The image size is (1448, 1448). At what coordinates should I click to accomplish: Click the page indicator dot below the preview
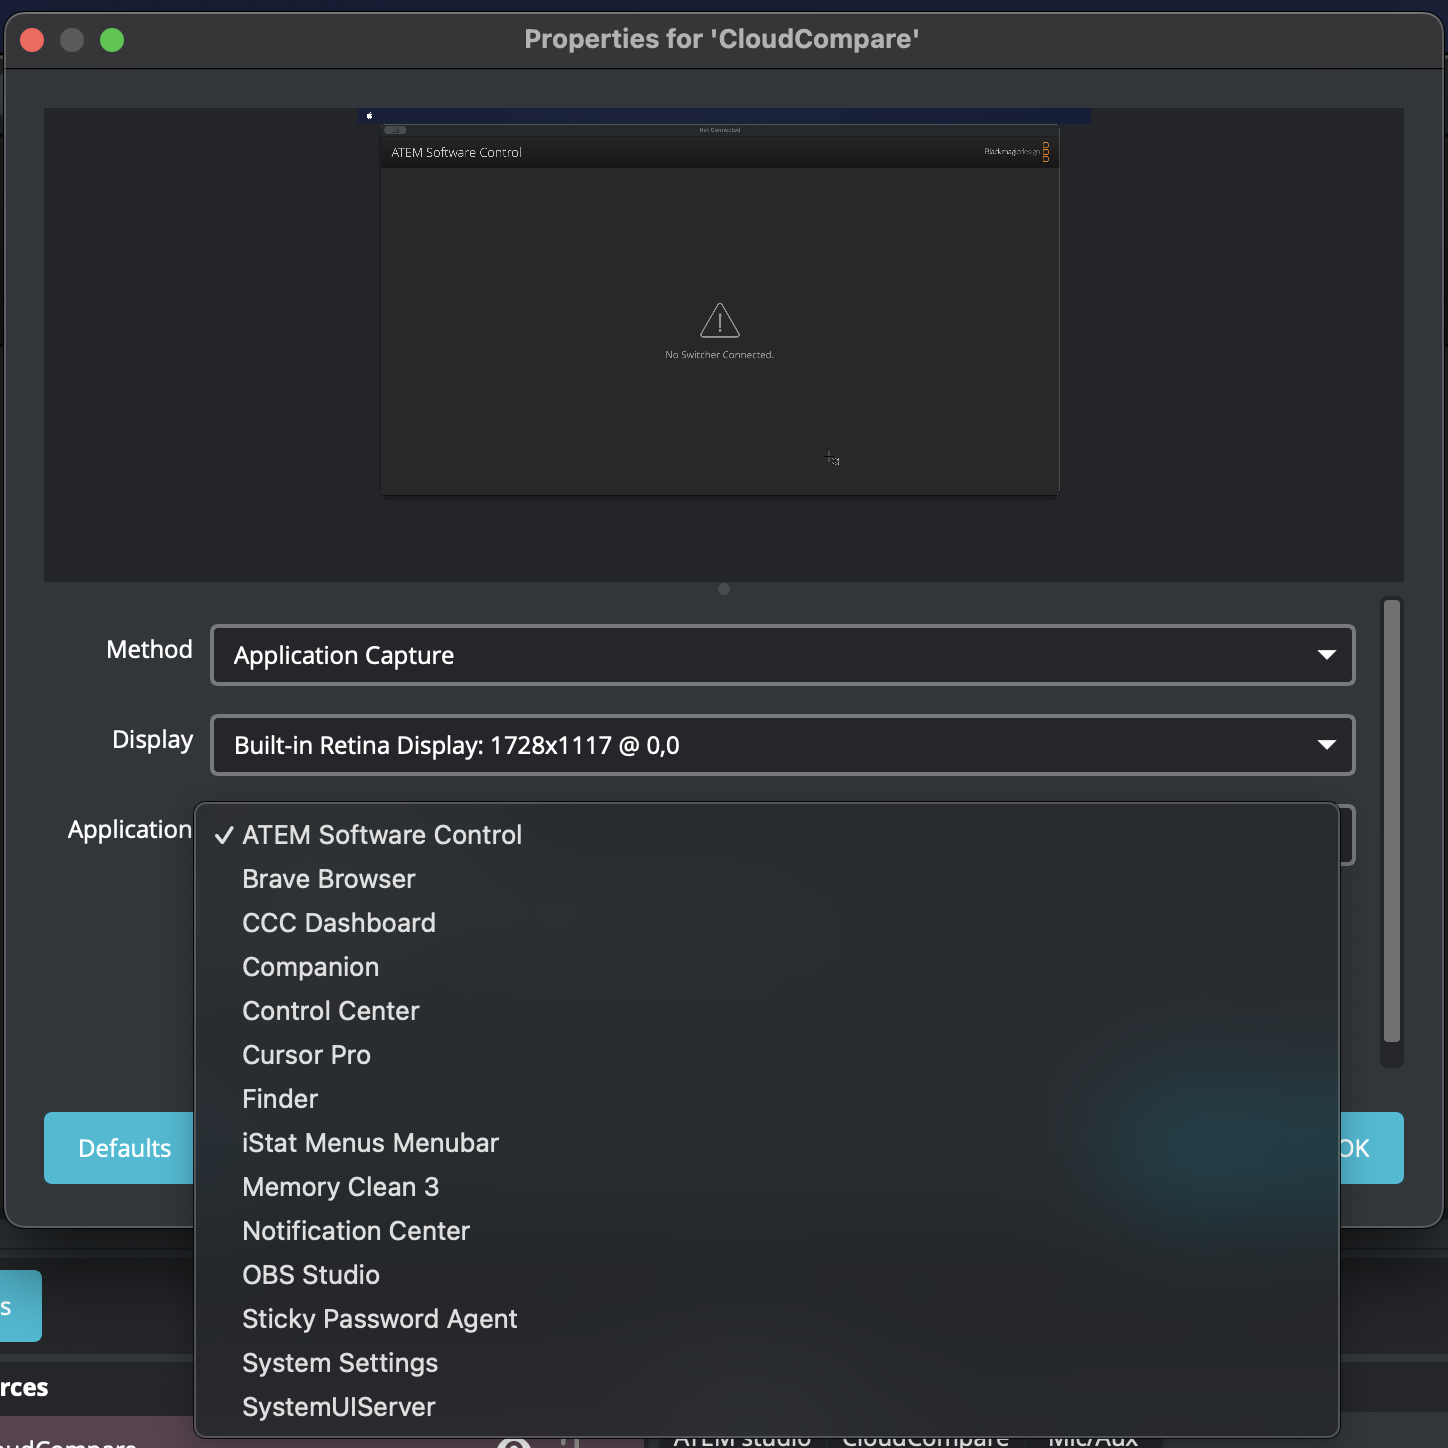point(723,589)
